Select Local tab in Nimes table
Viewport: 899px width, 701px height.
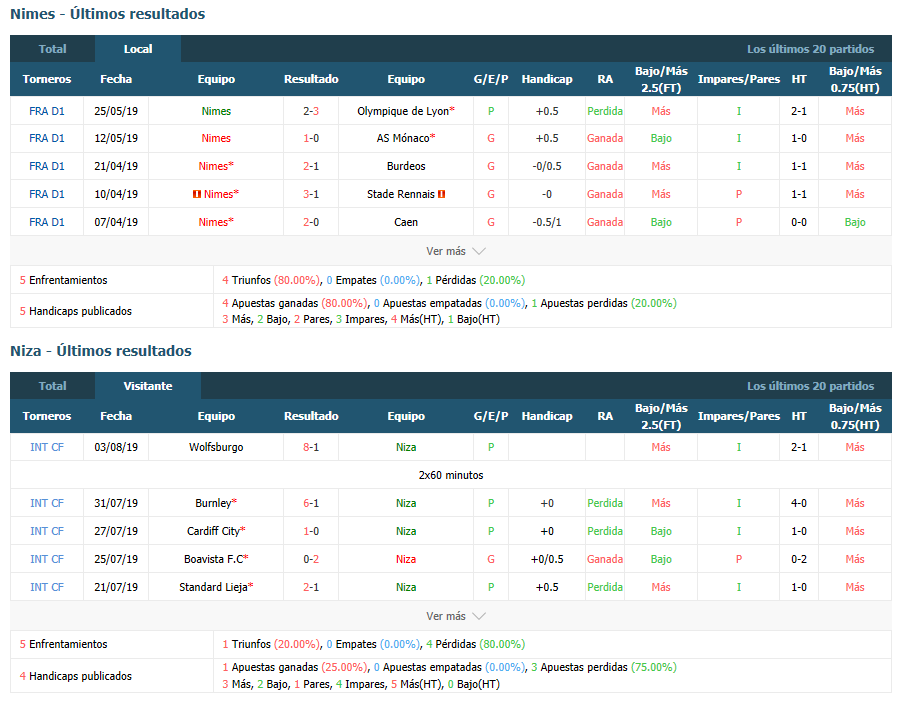tap(138, 49)
